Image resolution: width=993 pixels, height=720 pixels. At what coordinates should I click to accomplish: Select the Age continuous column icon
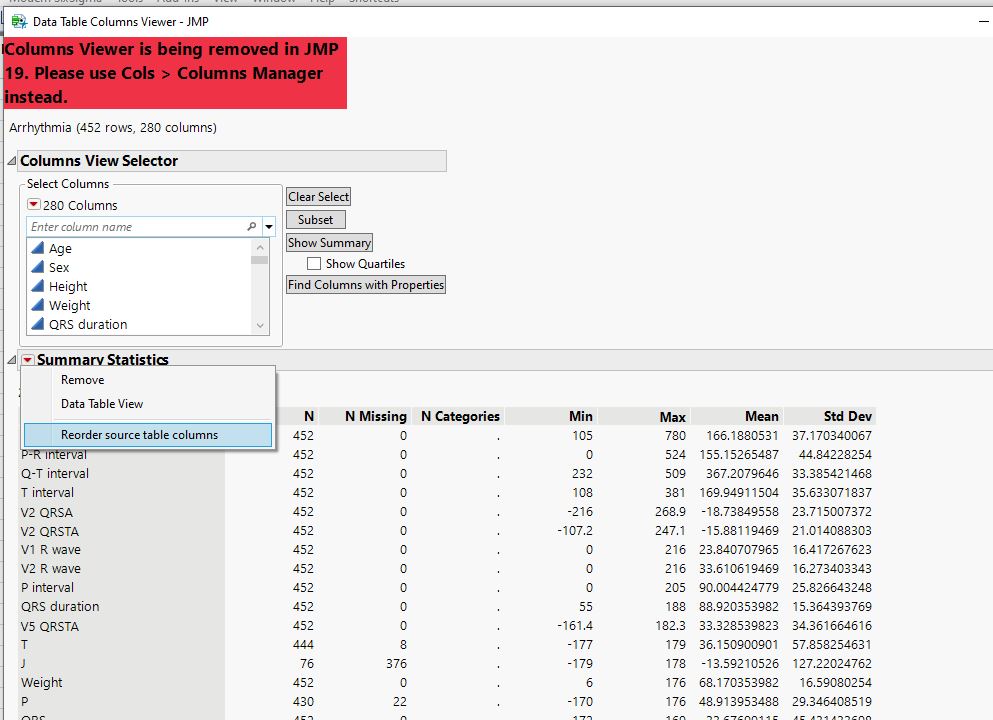(38, 248)
